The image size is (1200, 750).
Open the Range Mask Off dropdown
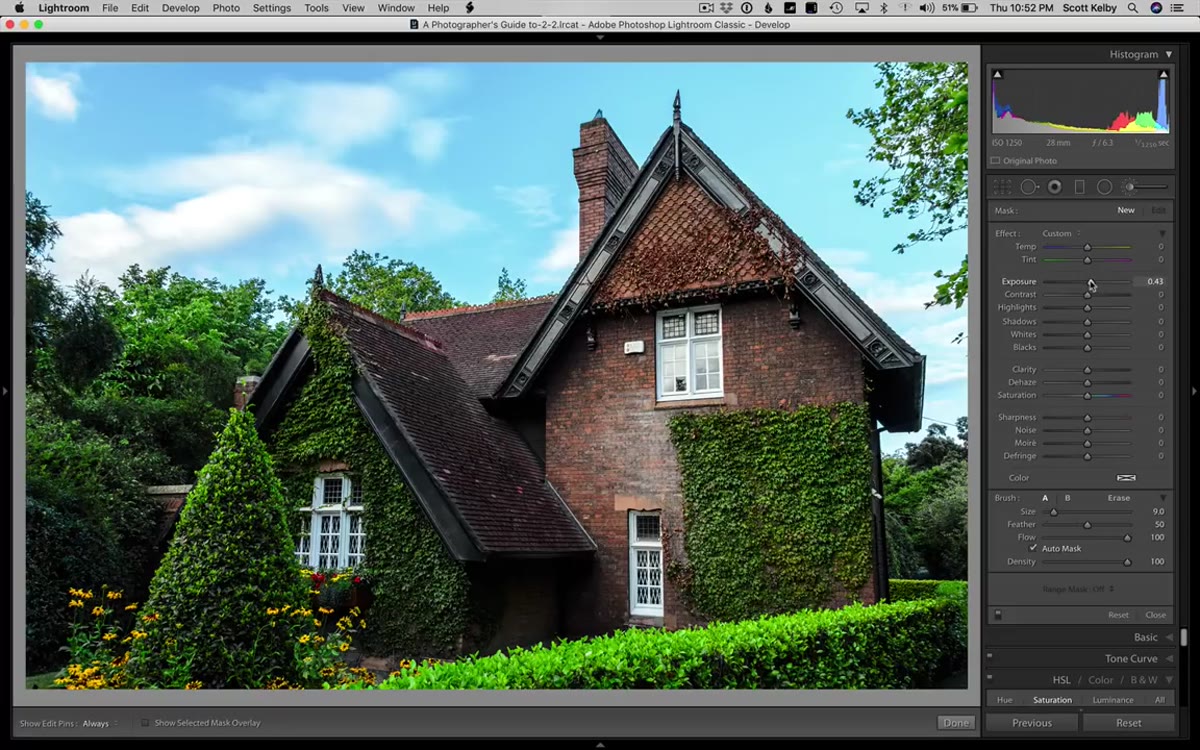(1078, 589)
